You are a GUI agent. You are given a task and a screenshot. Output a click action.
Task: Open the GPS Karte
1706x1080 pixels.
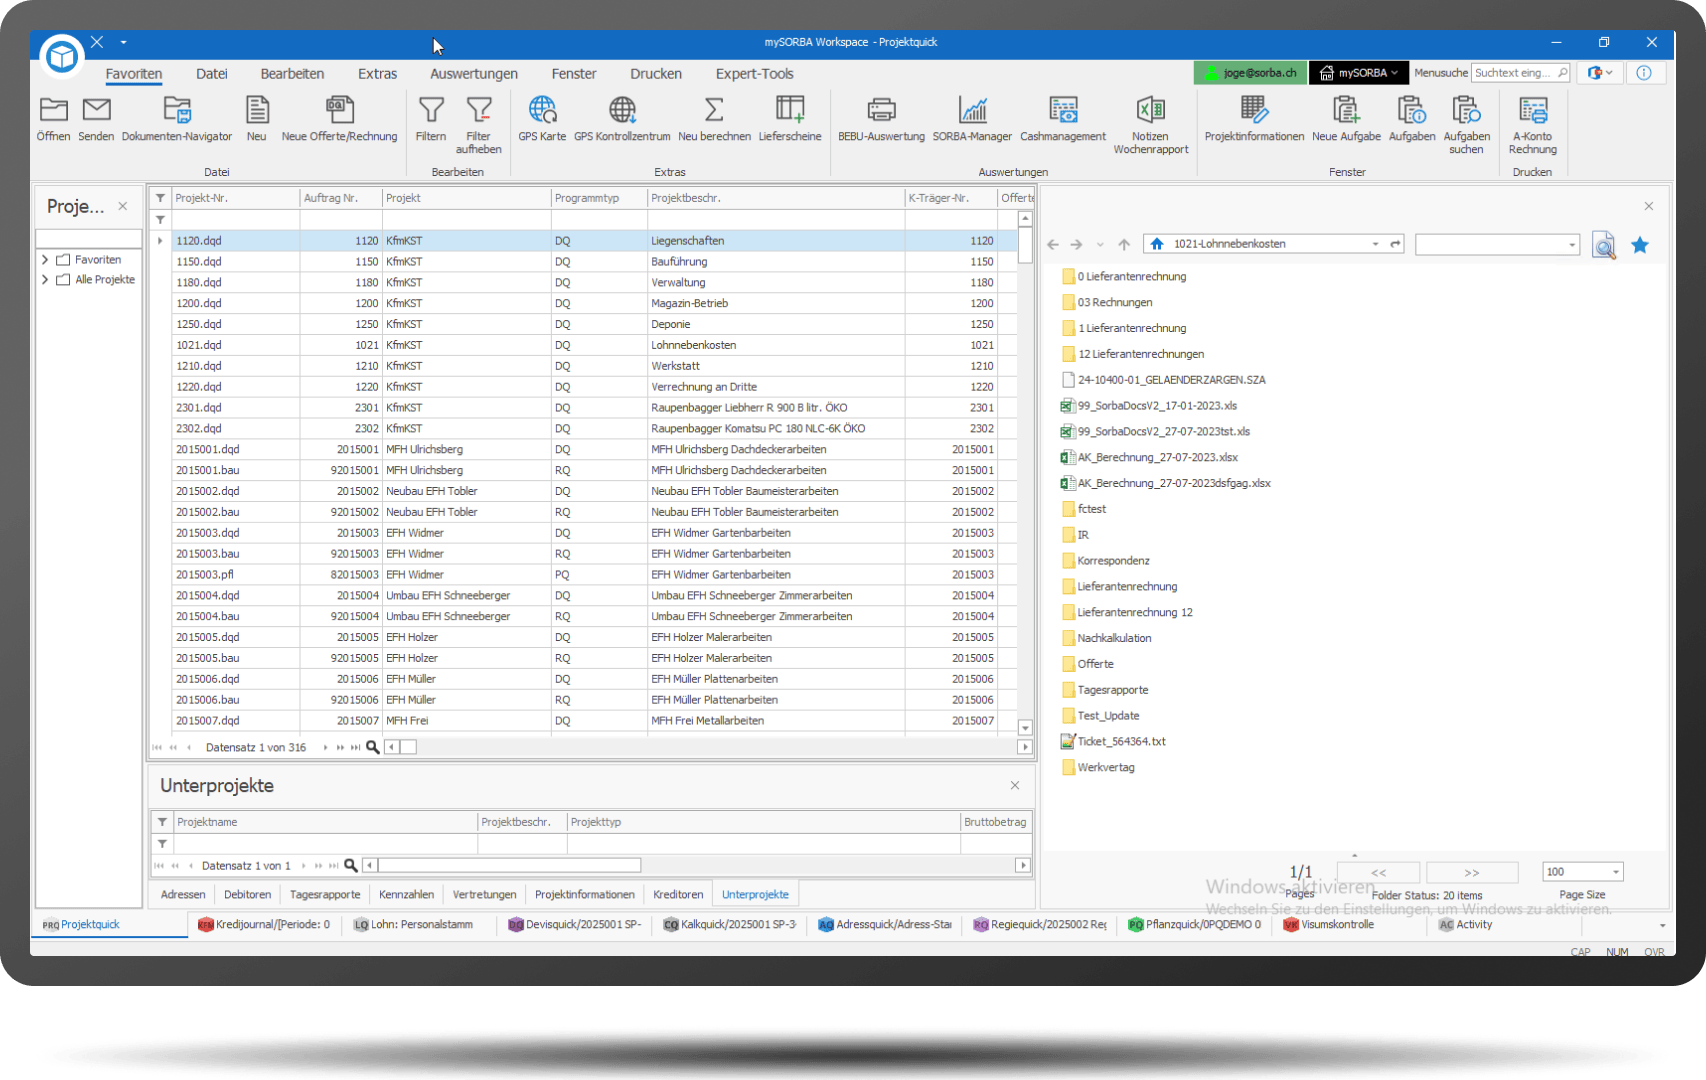(x=542, y=110)
